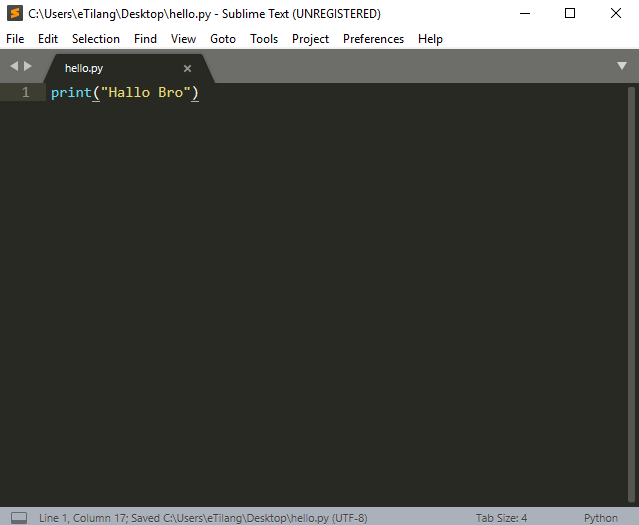This screenshot has height=525, width=639.
Task: Click the print keyword in code
Action: pos(71,93)
